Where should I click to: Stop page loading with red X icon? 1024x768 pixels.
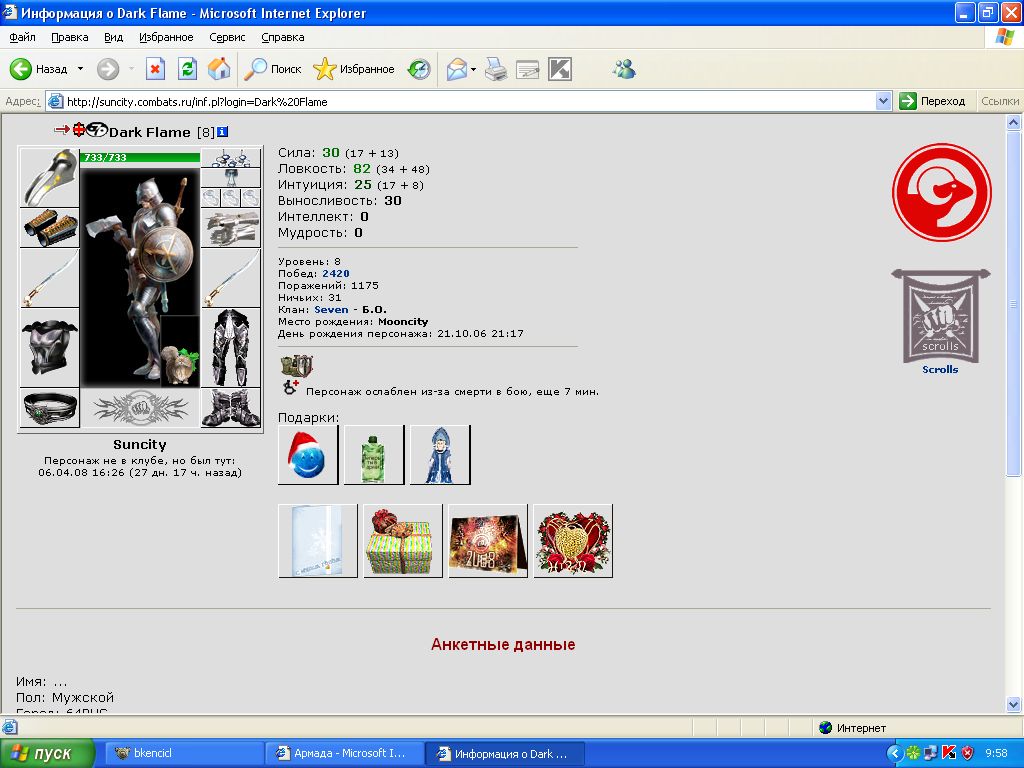[x=155, y=69]
